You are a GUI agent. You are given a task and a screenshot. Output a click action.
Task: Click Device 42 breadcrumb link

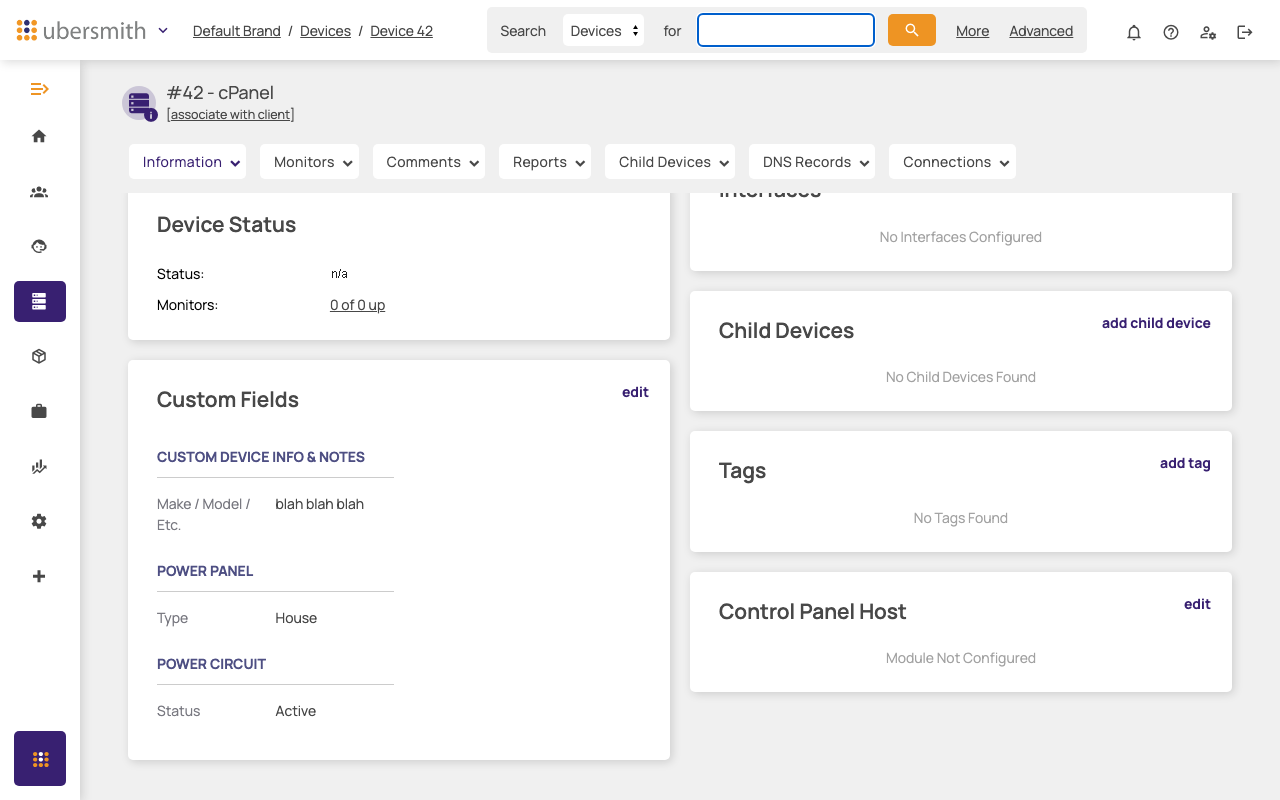click(402, 31)
